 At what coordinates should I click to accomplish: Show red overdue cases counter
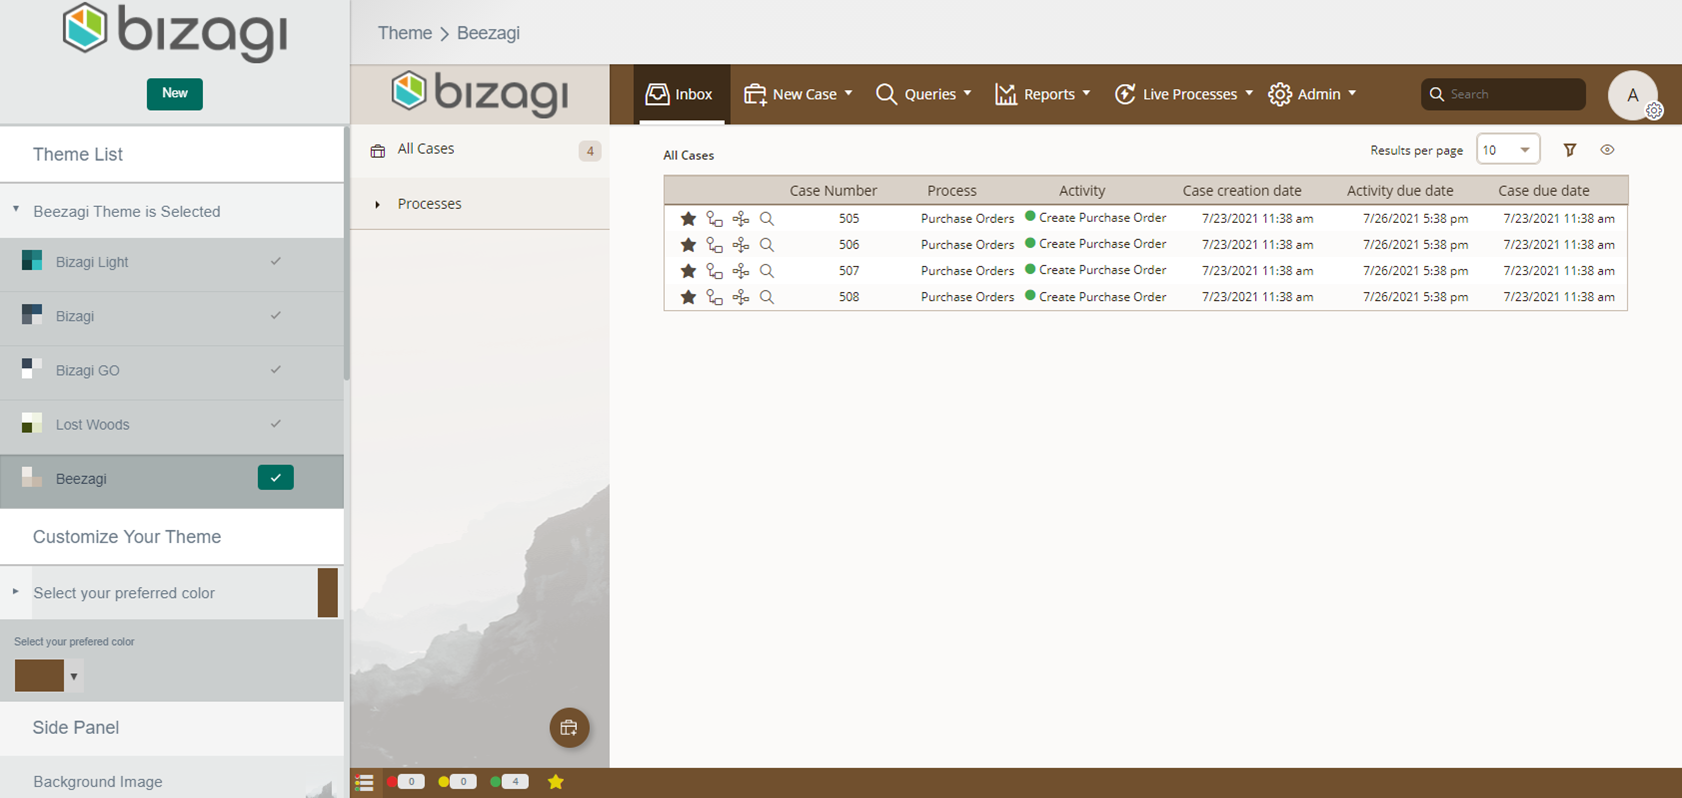(406, 782)
